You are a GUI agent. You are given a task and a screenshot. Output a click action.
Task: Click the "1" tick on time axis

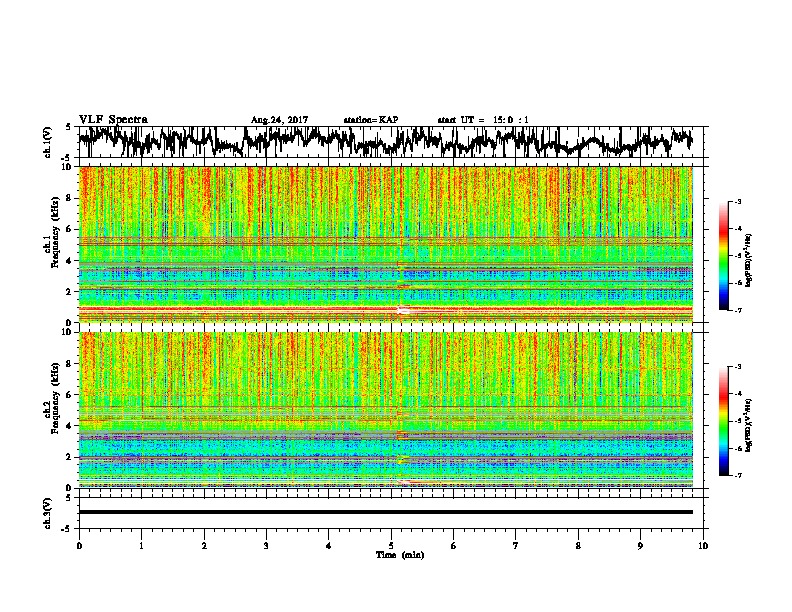tap(141, 546)
